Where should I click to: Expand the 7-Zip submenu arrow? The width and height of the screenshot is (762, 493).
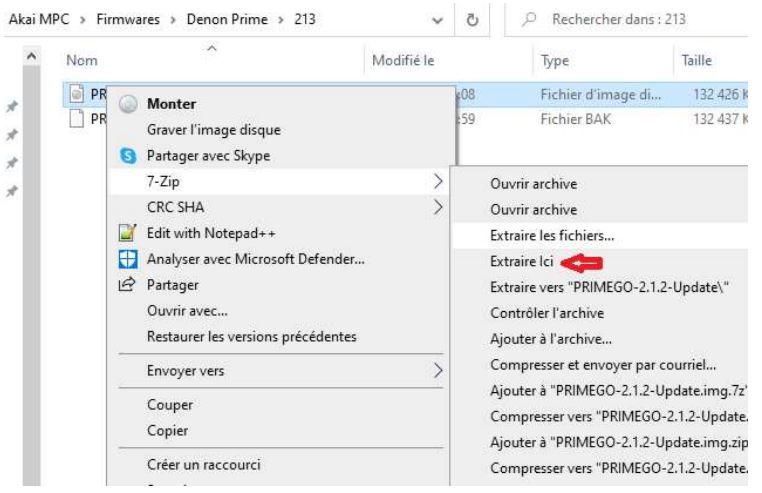pos(438,181)
